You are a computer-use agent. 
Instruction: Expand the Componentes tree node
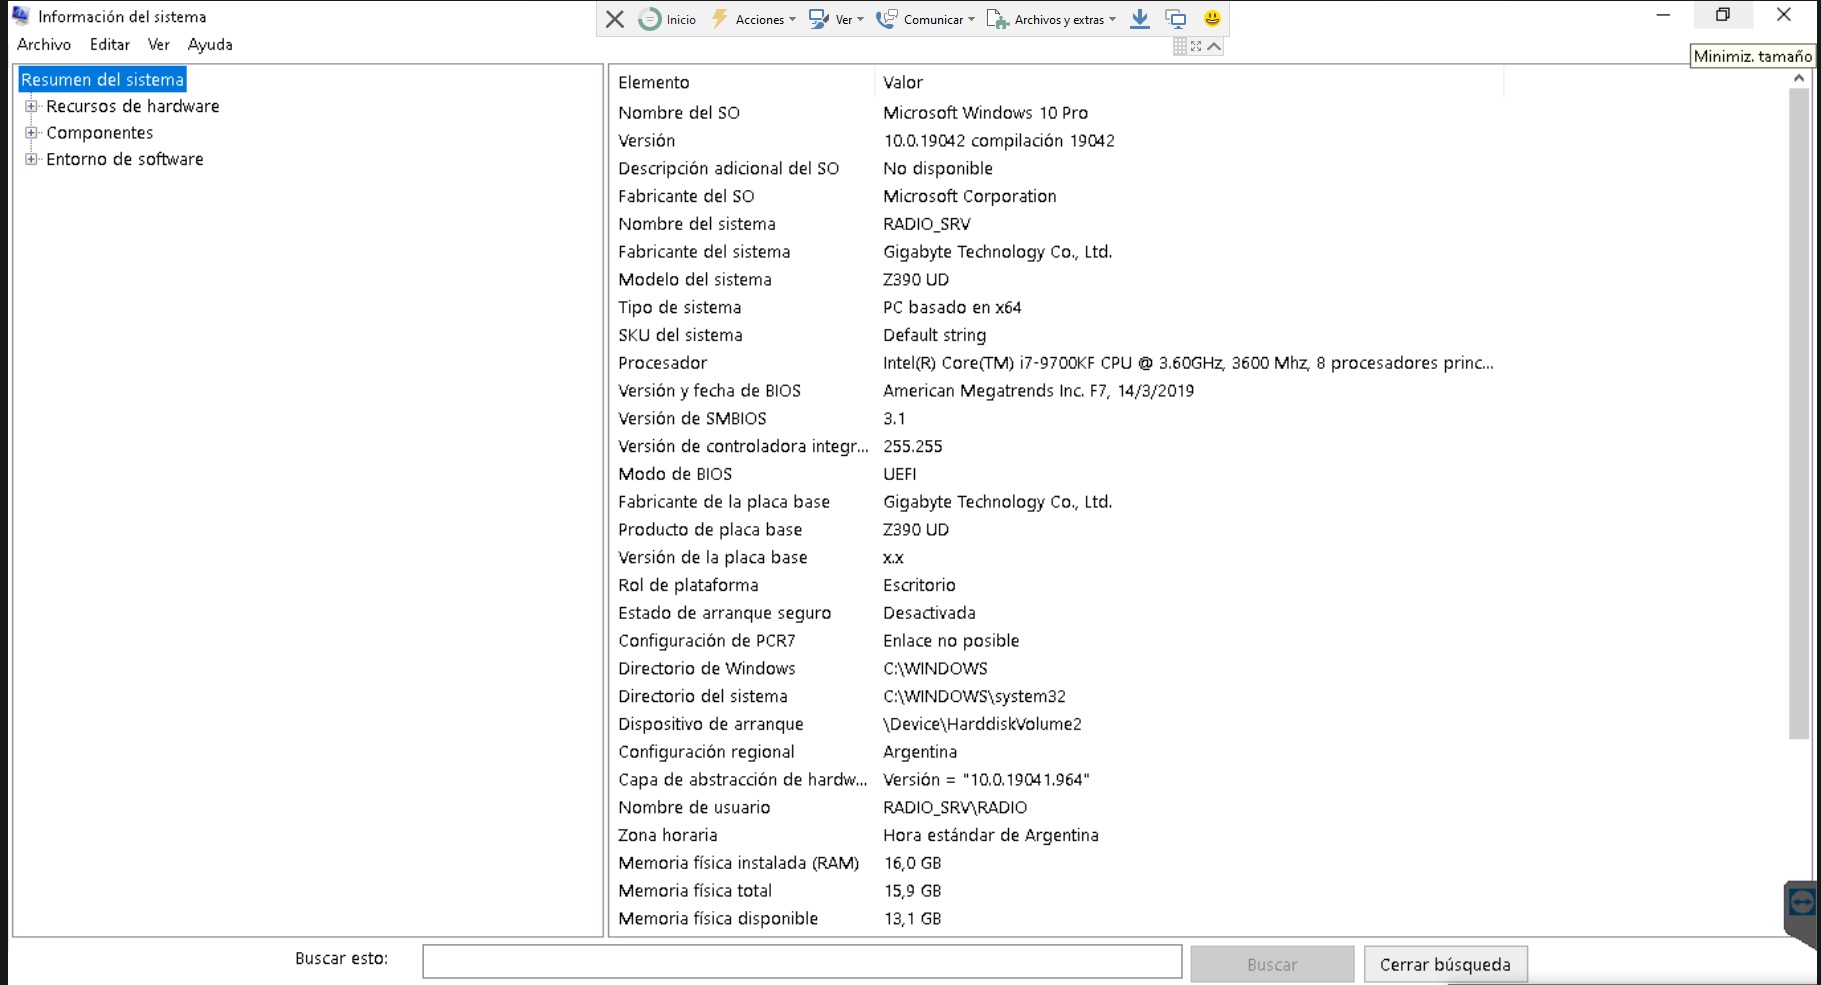31,132
